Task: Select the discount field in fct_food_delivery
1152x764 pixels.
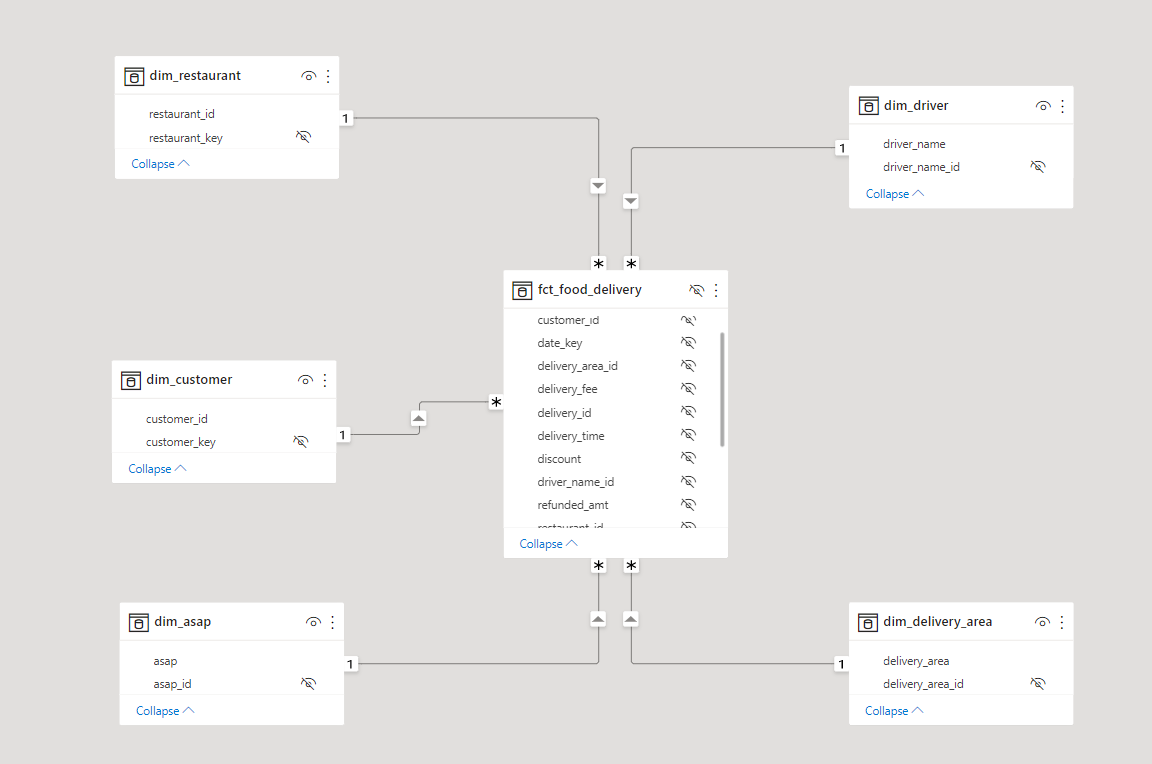Action: 559,458
